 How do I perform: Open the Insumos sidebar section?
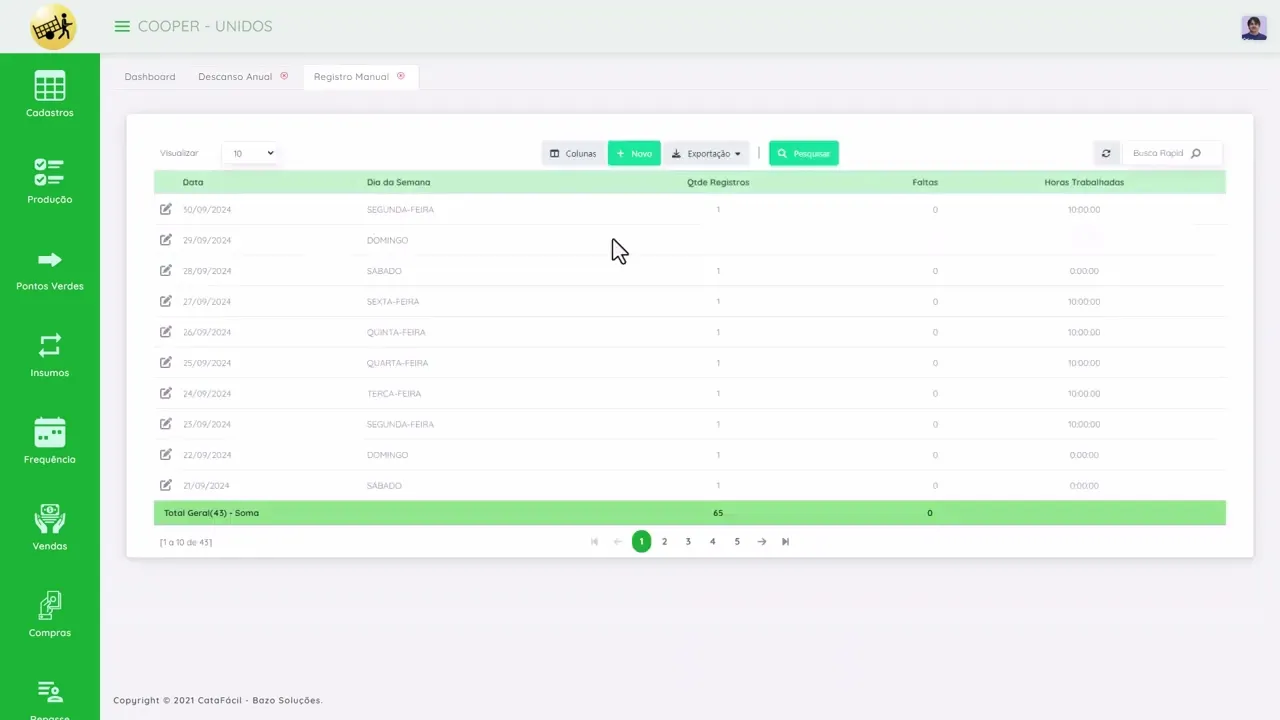pos(49,355)
